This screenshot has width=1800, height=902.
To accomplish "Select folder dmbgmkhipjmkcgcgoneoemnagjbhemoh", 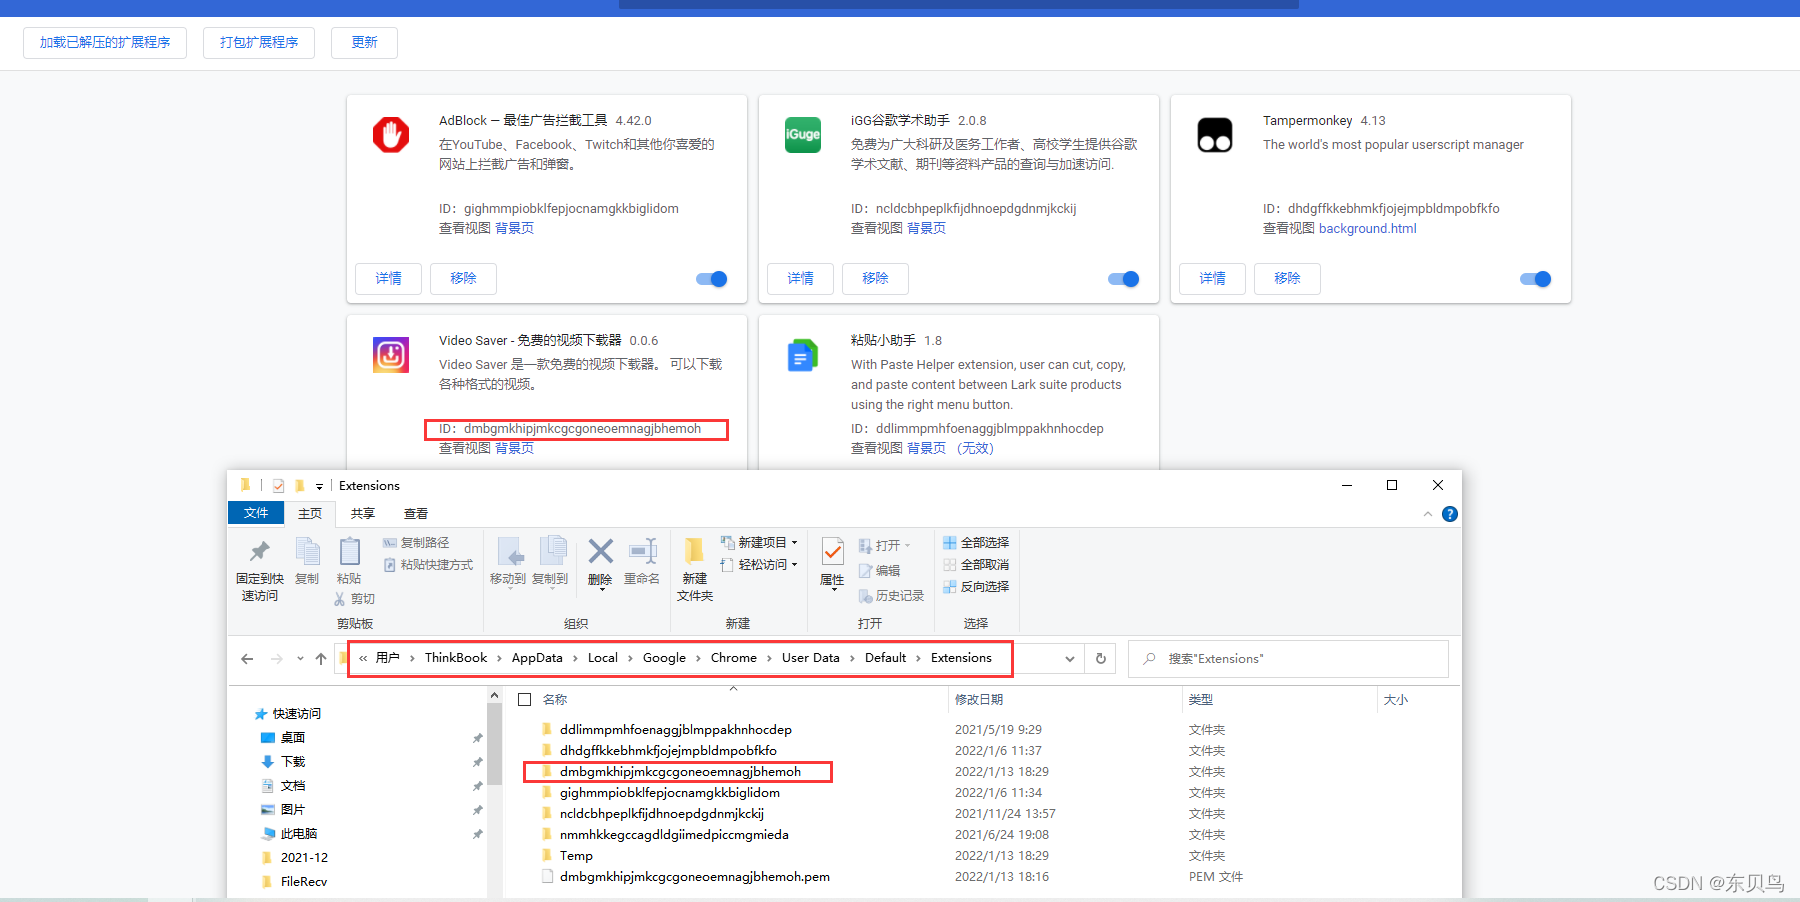I will (680, 771).
